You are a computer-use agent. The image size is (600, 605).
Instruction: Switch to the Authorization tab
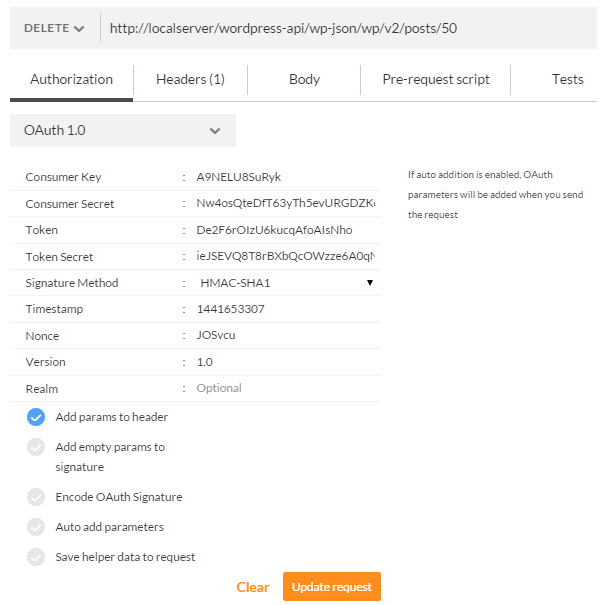click(x=71, y=79)
